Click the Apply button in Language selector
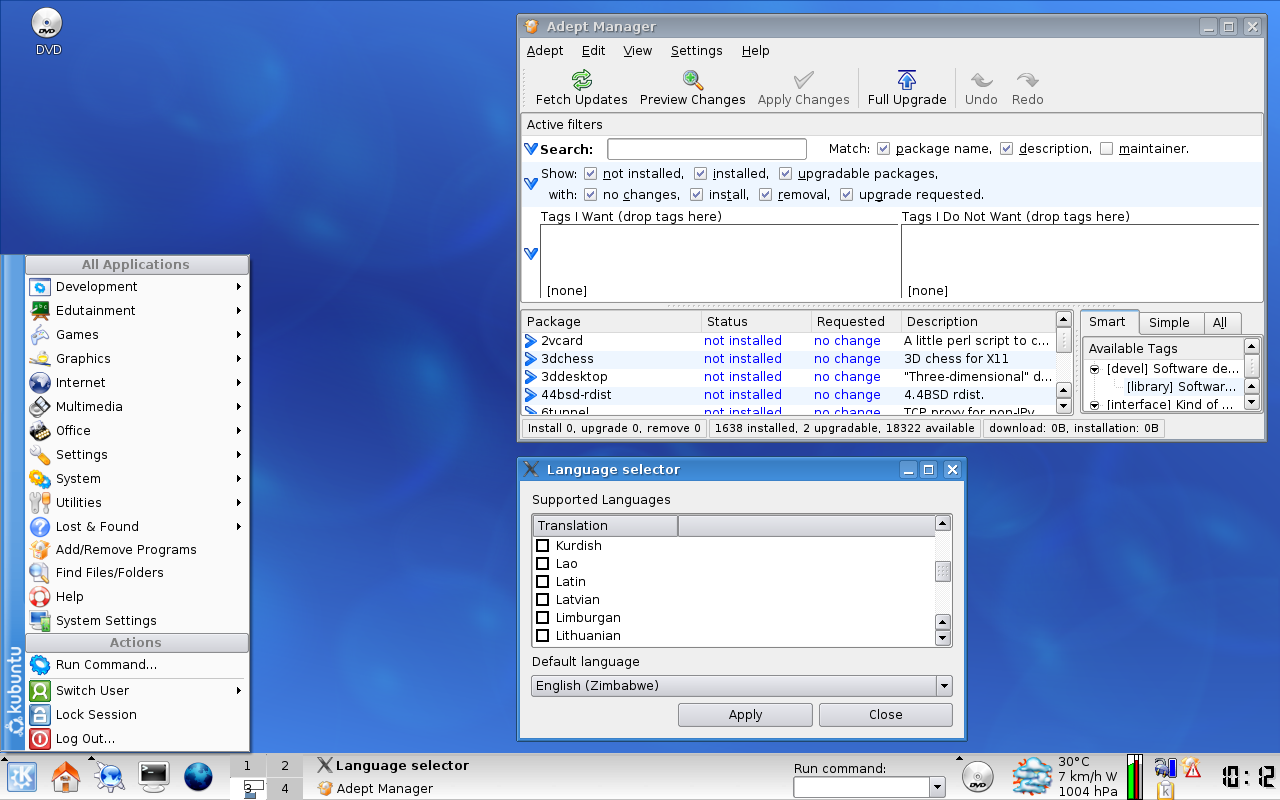Image resolution: width=1280 pixels, height=800 pixels. 745,714
